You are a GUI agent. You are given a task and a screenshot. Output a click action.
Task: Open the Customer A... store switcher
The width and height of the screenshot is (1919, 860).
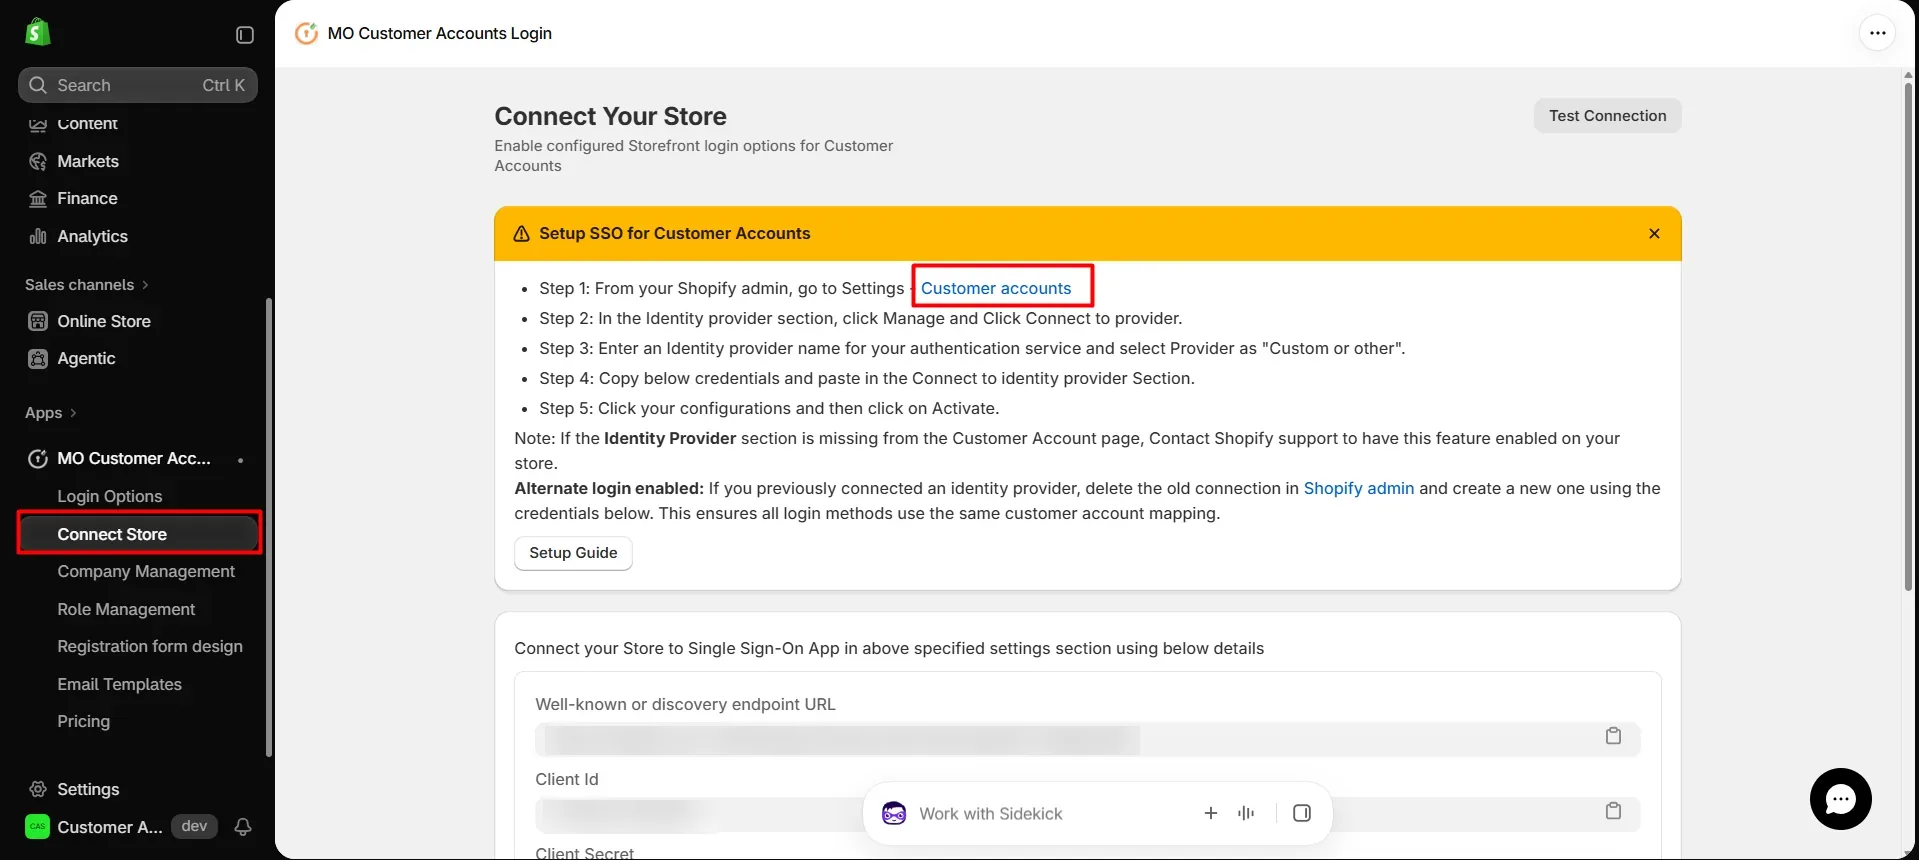tap(109, 827)
